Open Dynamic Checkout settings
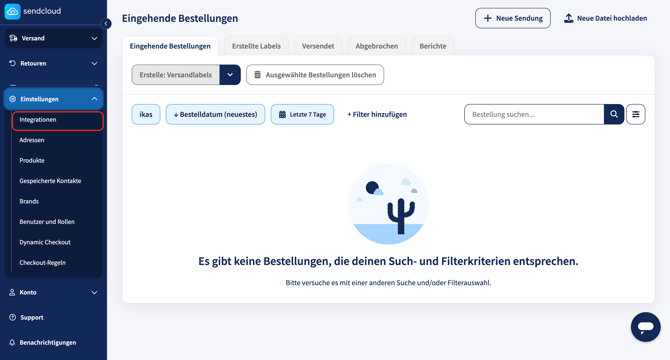Screen dimensions: 670x360 click(45, 243)
